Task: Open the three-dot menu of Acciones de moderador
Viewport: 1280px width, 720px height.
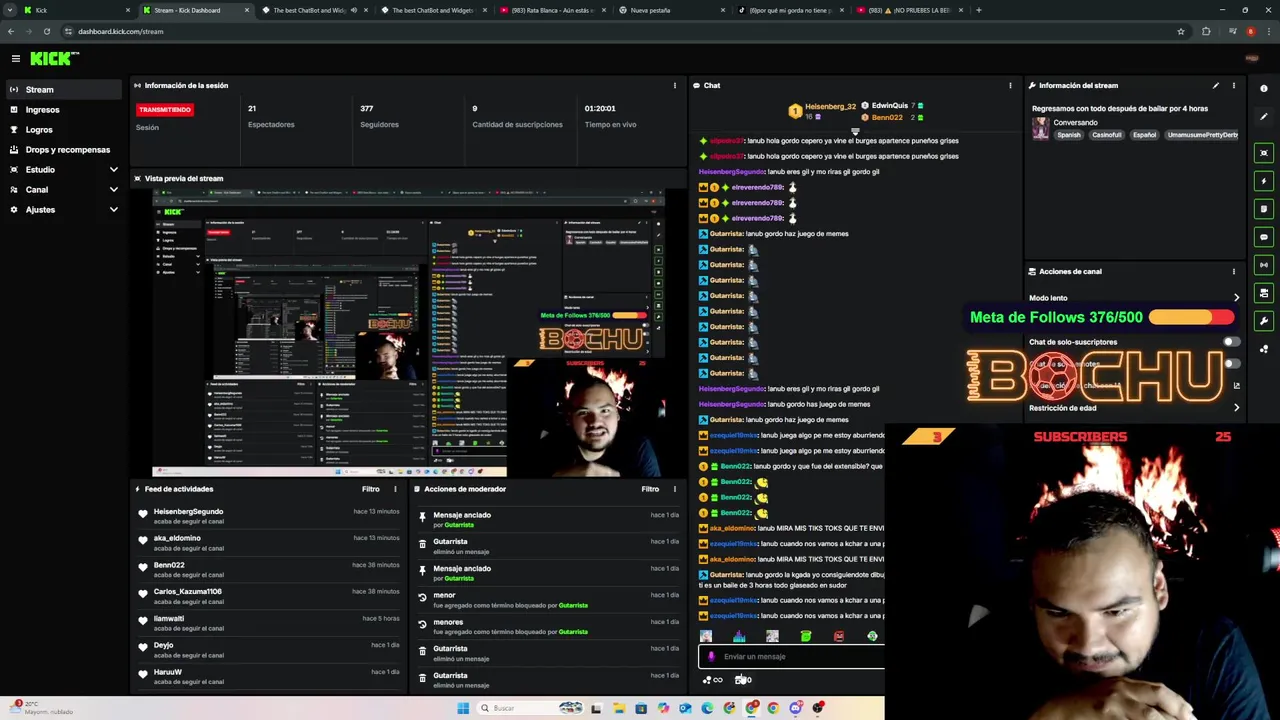Action: 674,489
